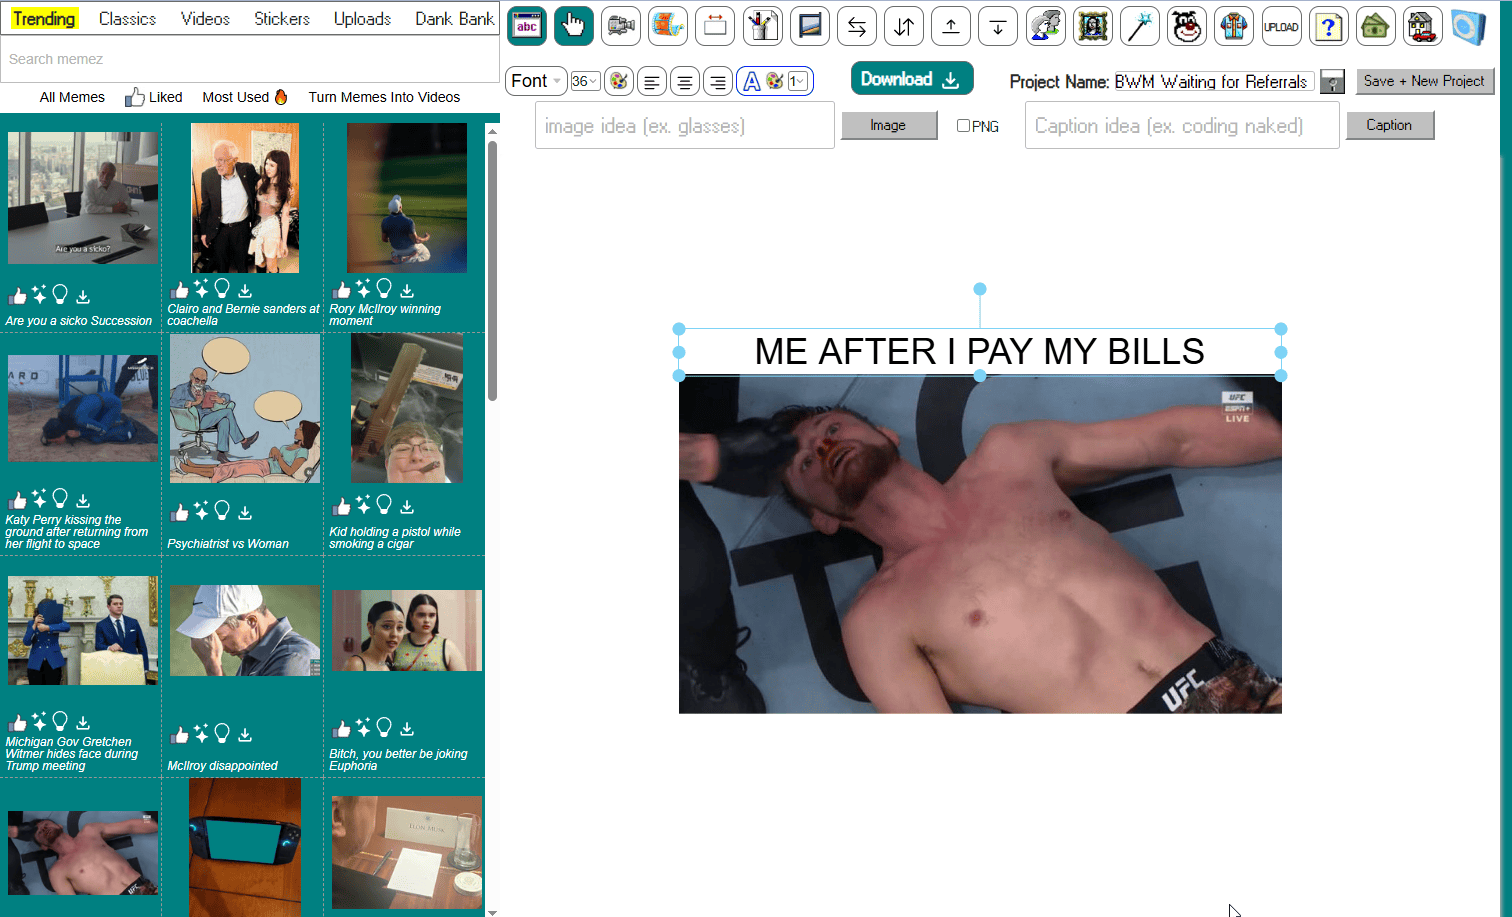Click the house with red car icon

coord(1423,26)
